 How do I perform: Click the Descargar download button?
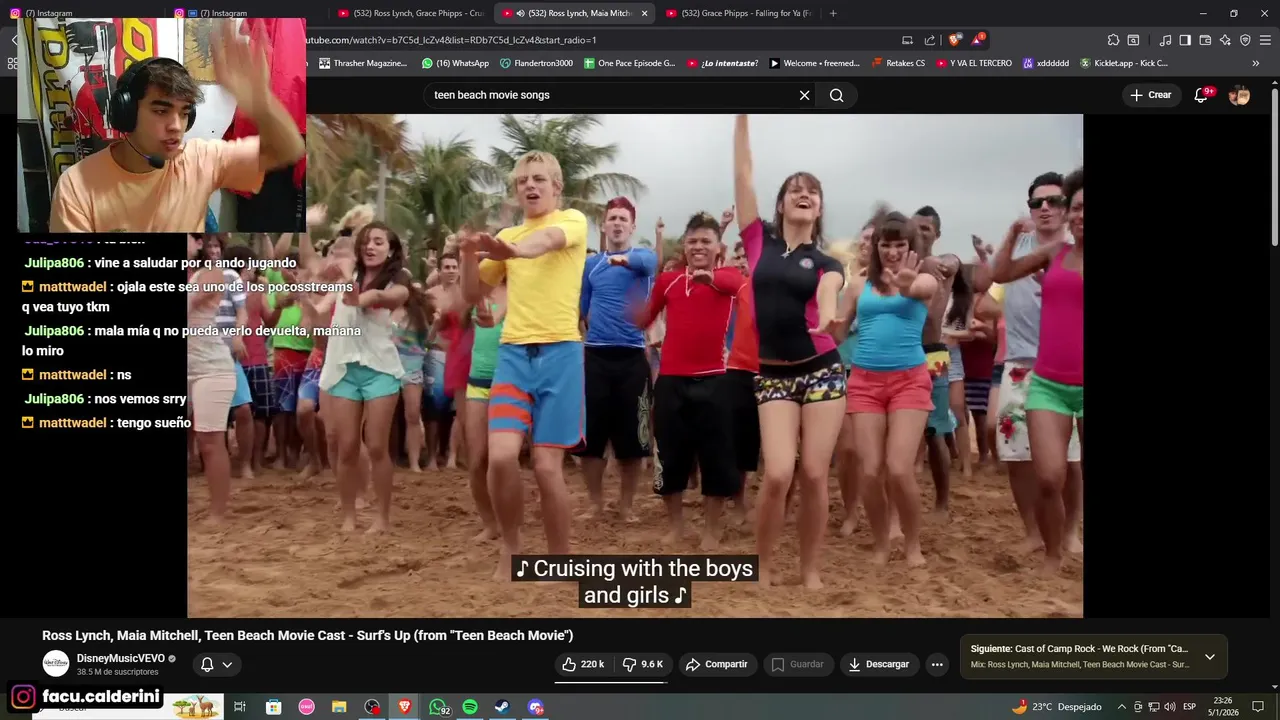[x=879, y=664]
